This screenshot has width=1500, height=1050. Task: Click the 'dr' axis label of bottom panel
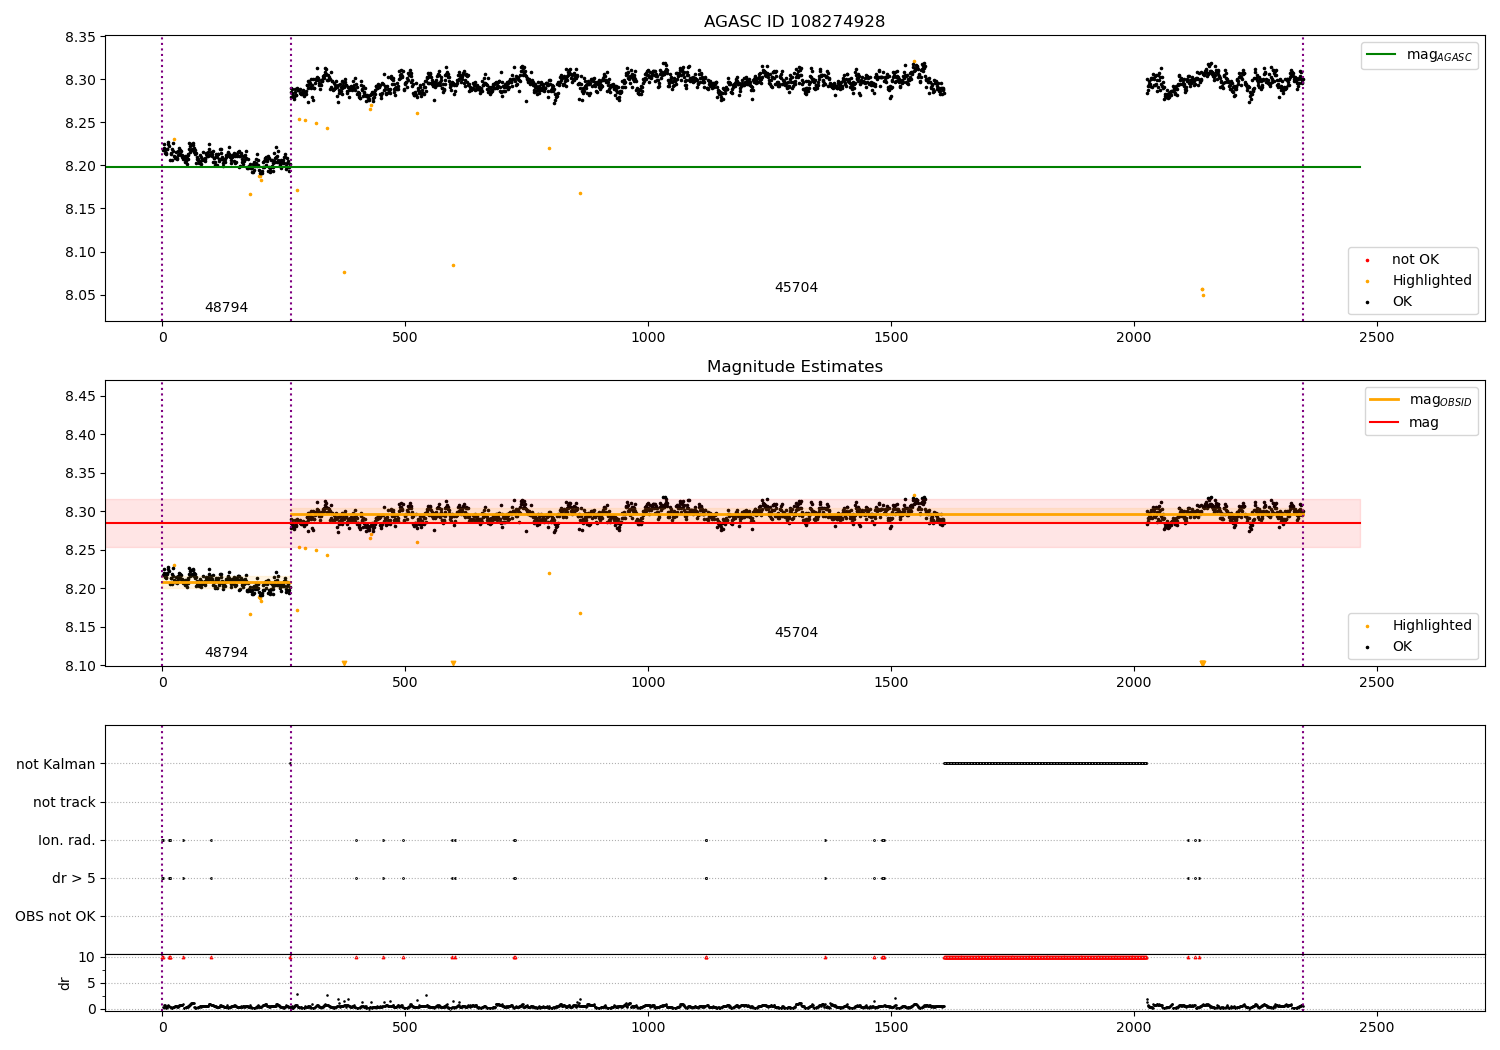point(65,983)
